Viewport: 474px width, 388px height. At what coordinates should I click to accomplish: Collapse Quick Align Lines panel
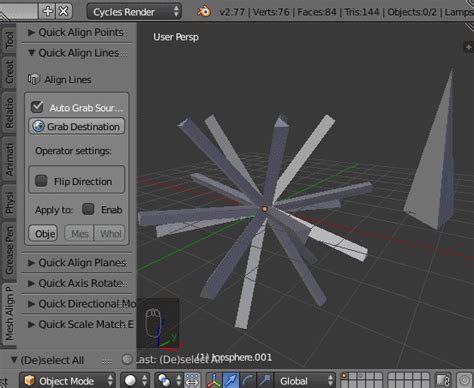click(x=77, y=53)
